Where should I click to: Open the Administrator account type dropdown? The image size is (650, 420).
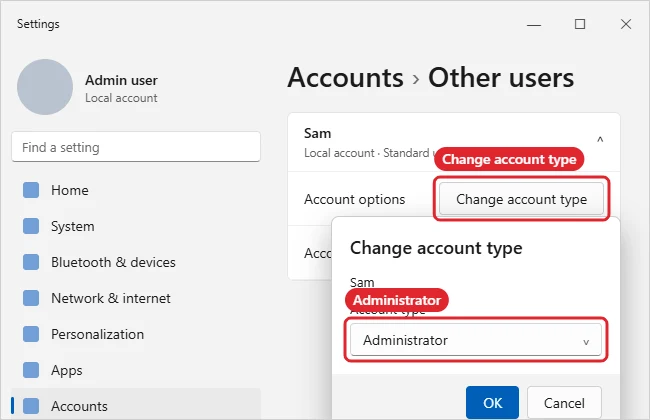[x=476, y=340]
